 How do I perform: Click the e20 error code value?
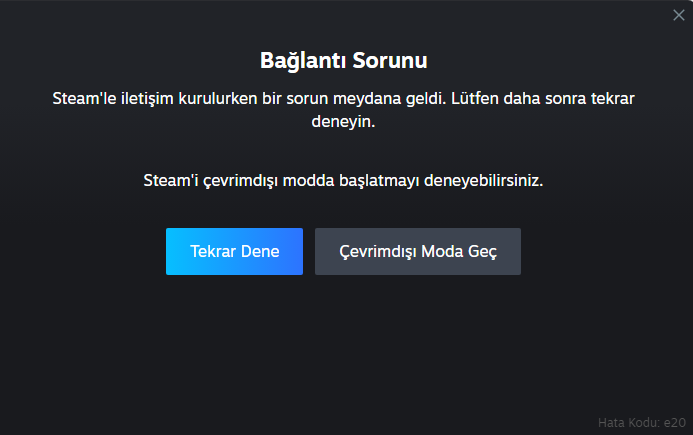pyautogui.click(x=675, y=422)
